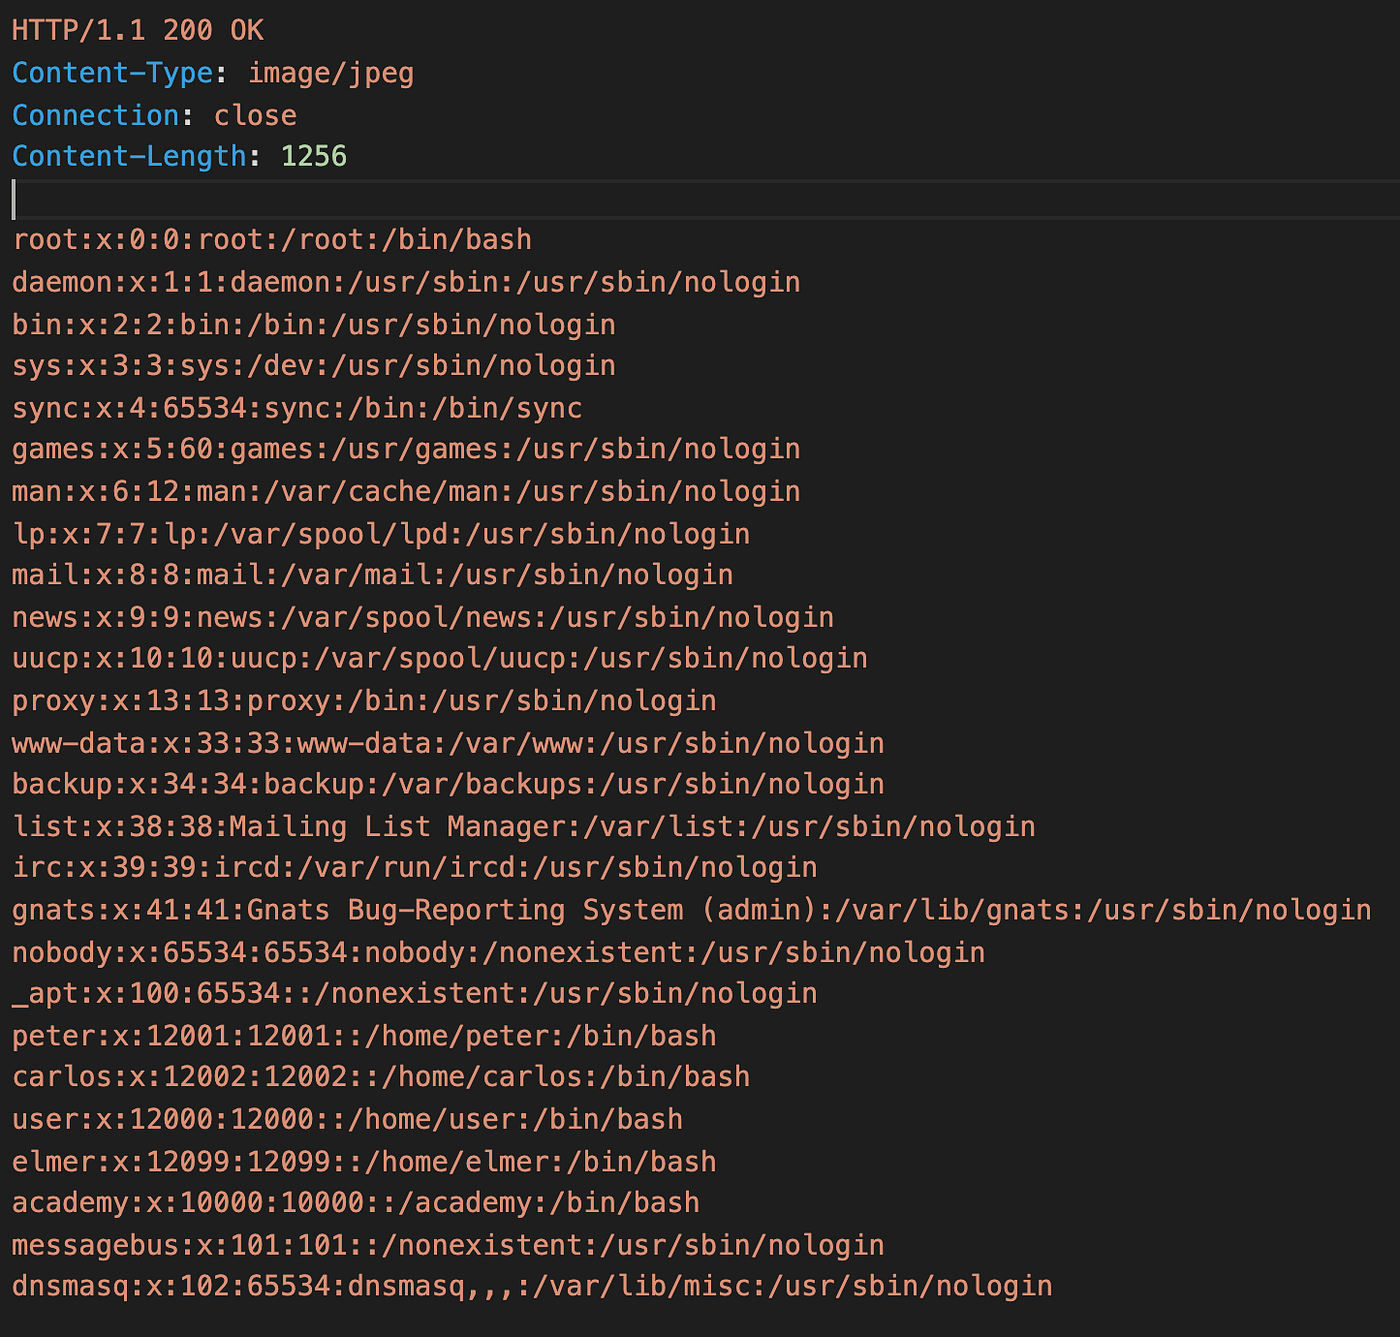Screen dimensions: 1400x1337
Task: Click the HTTP/1.1 200 OK status line
Action: pyautogui.click(x=138, y=31)
